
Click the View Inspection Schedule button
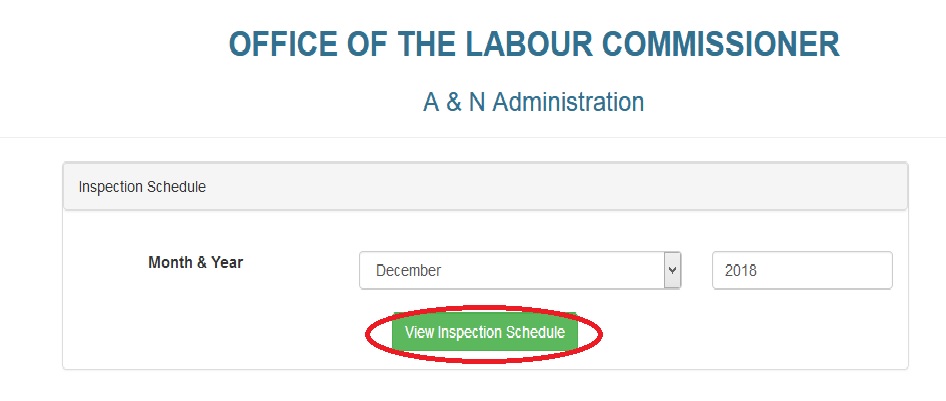pyautogui.click(x=485, y=333)
